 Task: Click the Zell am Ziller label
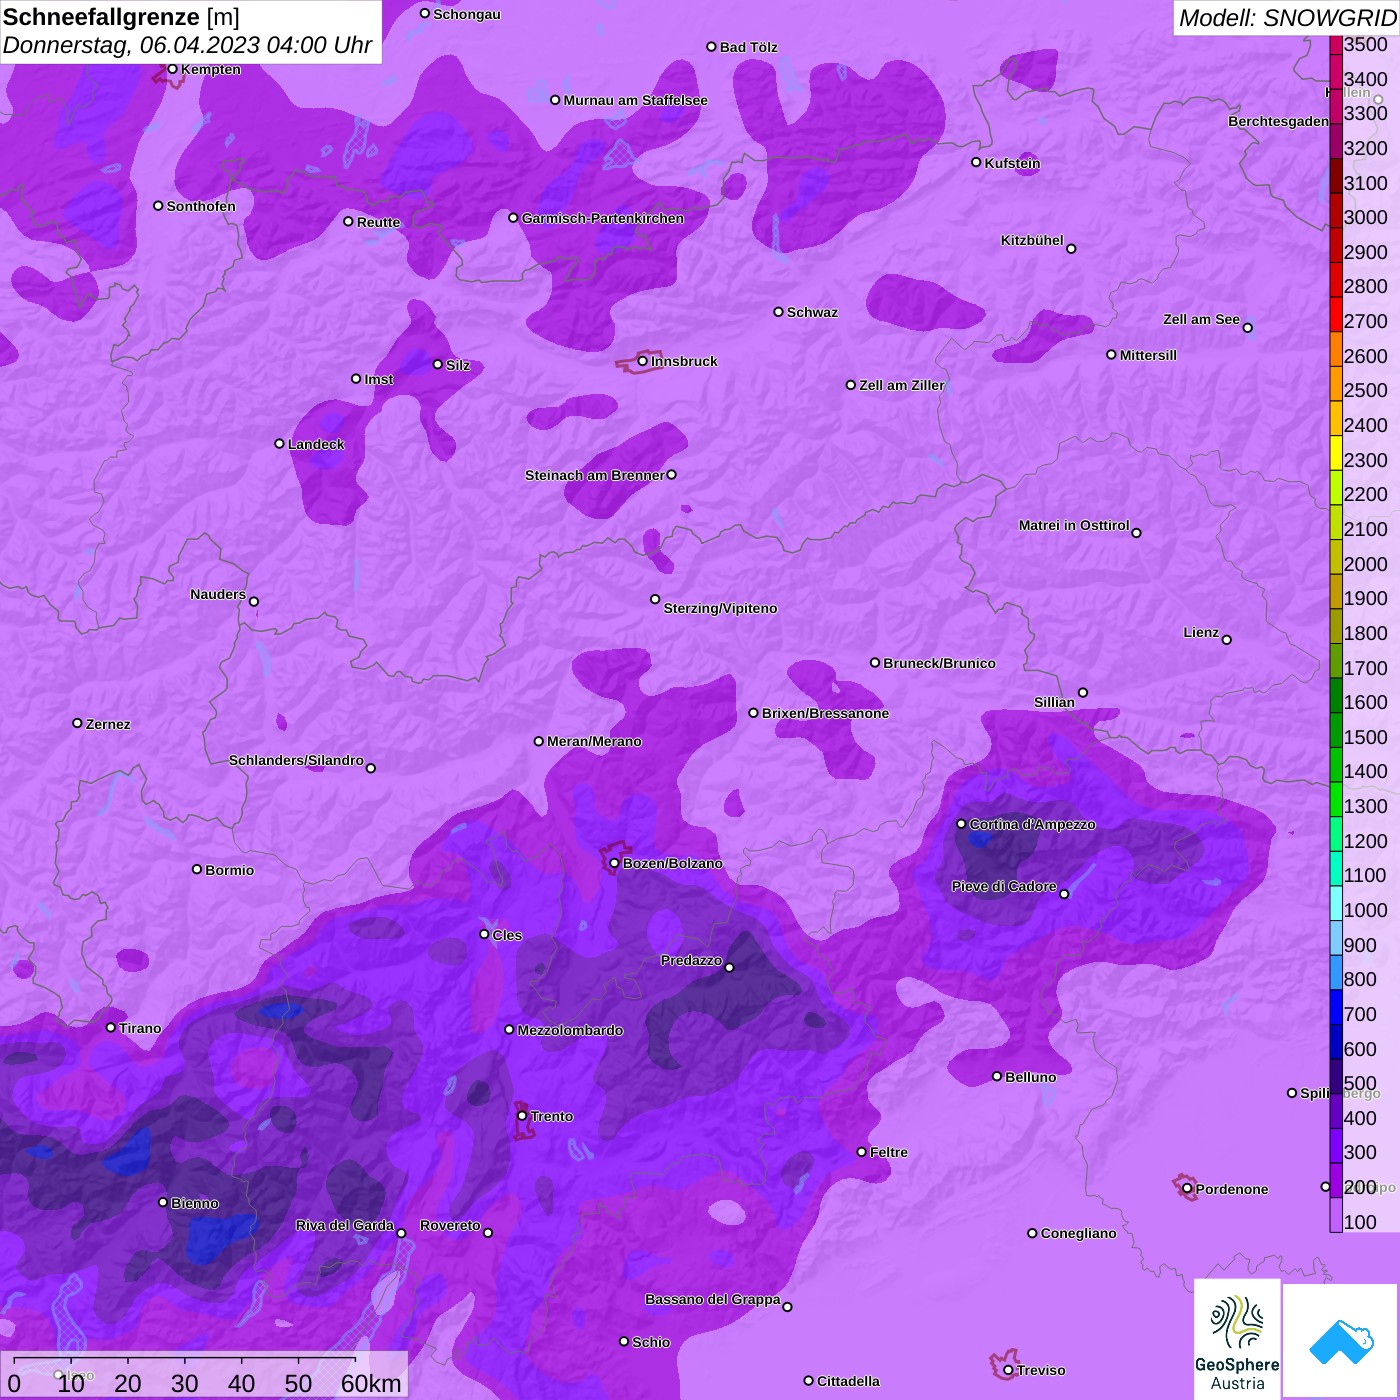(x=902, y=385)
